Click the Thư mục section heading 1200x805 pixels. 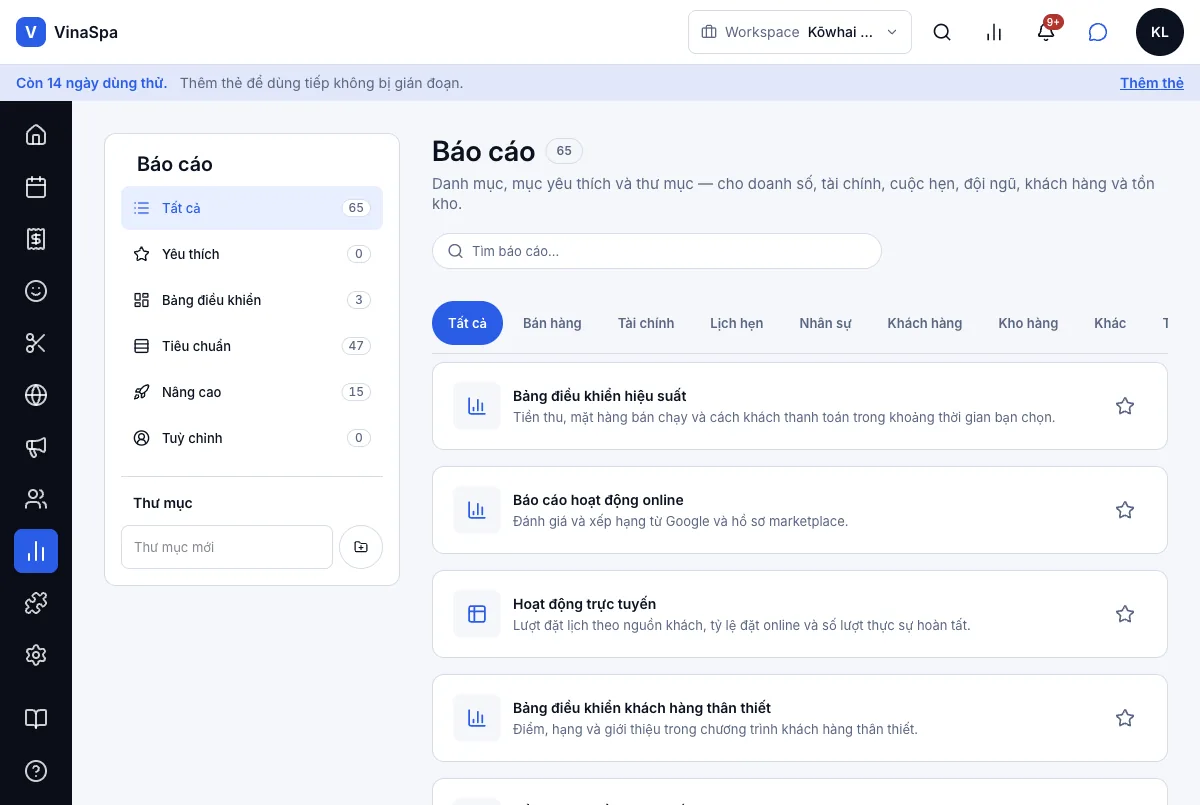tap(163, 503)
